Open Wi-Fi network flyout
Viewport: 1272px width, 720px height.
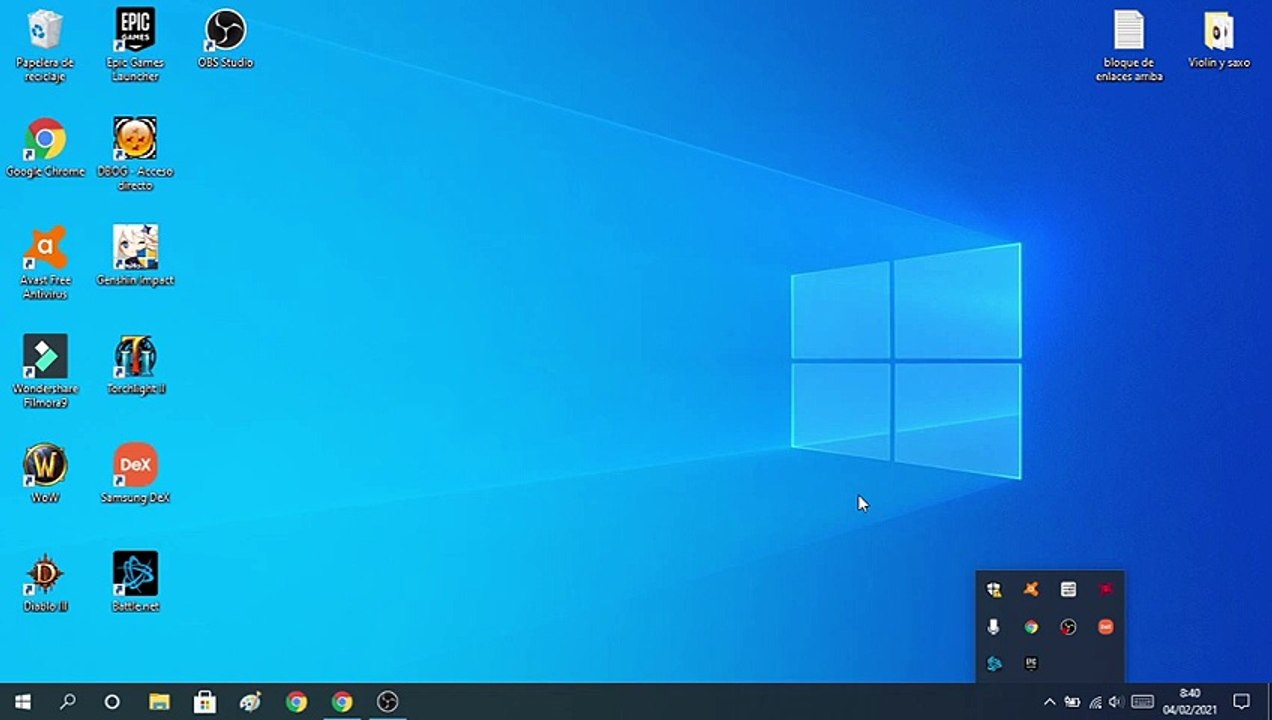coord(1096,702)
